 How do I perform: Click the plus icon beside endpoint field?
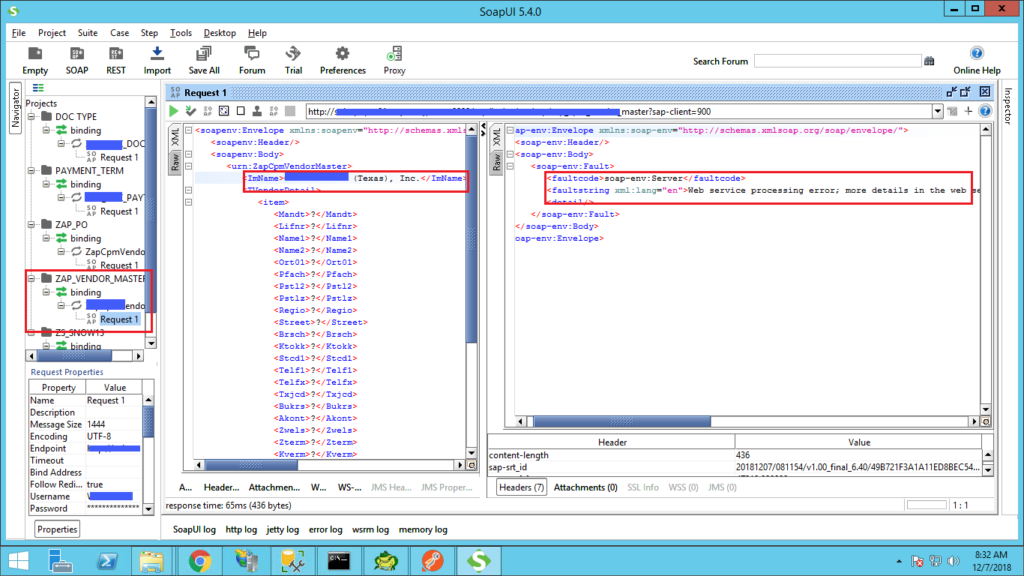click(968, 112)
